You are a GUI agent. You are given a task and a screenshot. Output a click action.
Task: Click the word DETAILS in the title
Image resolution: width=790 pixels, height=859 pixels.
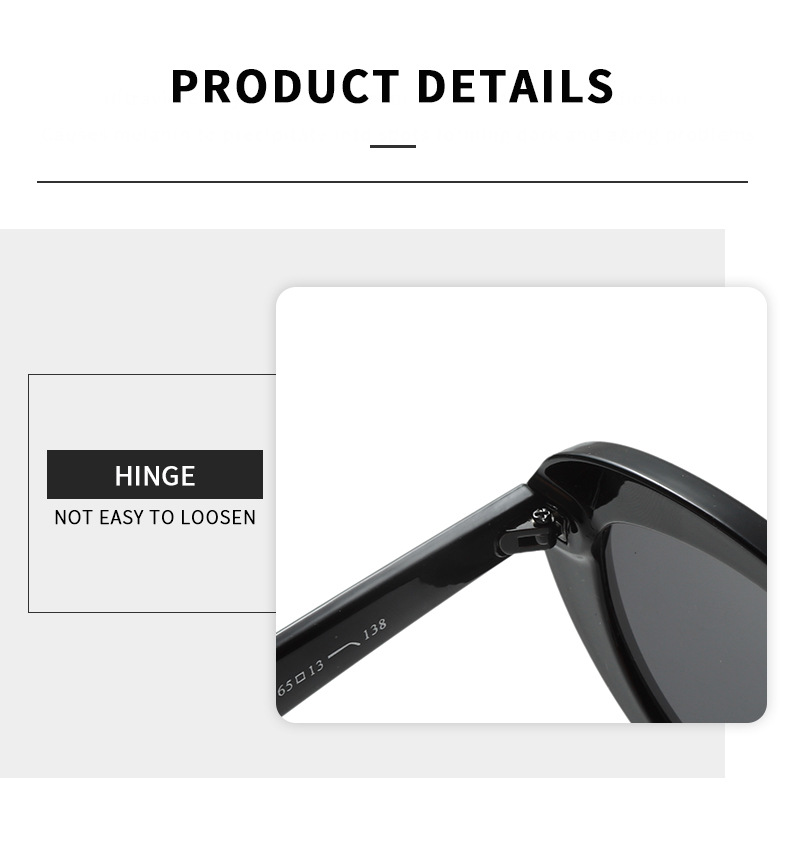(x=515, y=87)
